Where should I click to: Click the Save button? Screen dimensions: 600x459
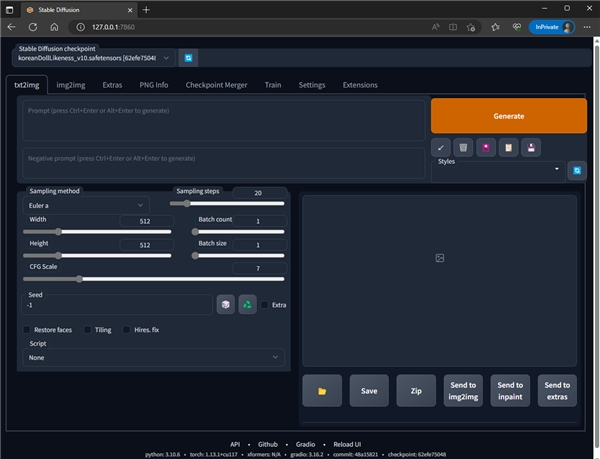pyautogui.click(x=369, y=391)
